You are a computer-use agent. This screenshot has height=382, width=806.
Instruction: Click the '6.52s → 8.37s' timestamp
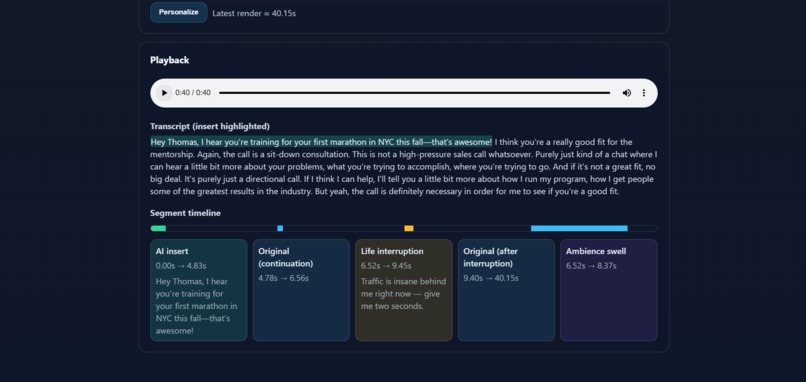tap(591, 266)
